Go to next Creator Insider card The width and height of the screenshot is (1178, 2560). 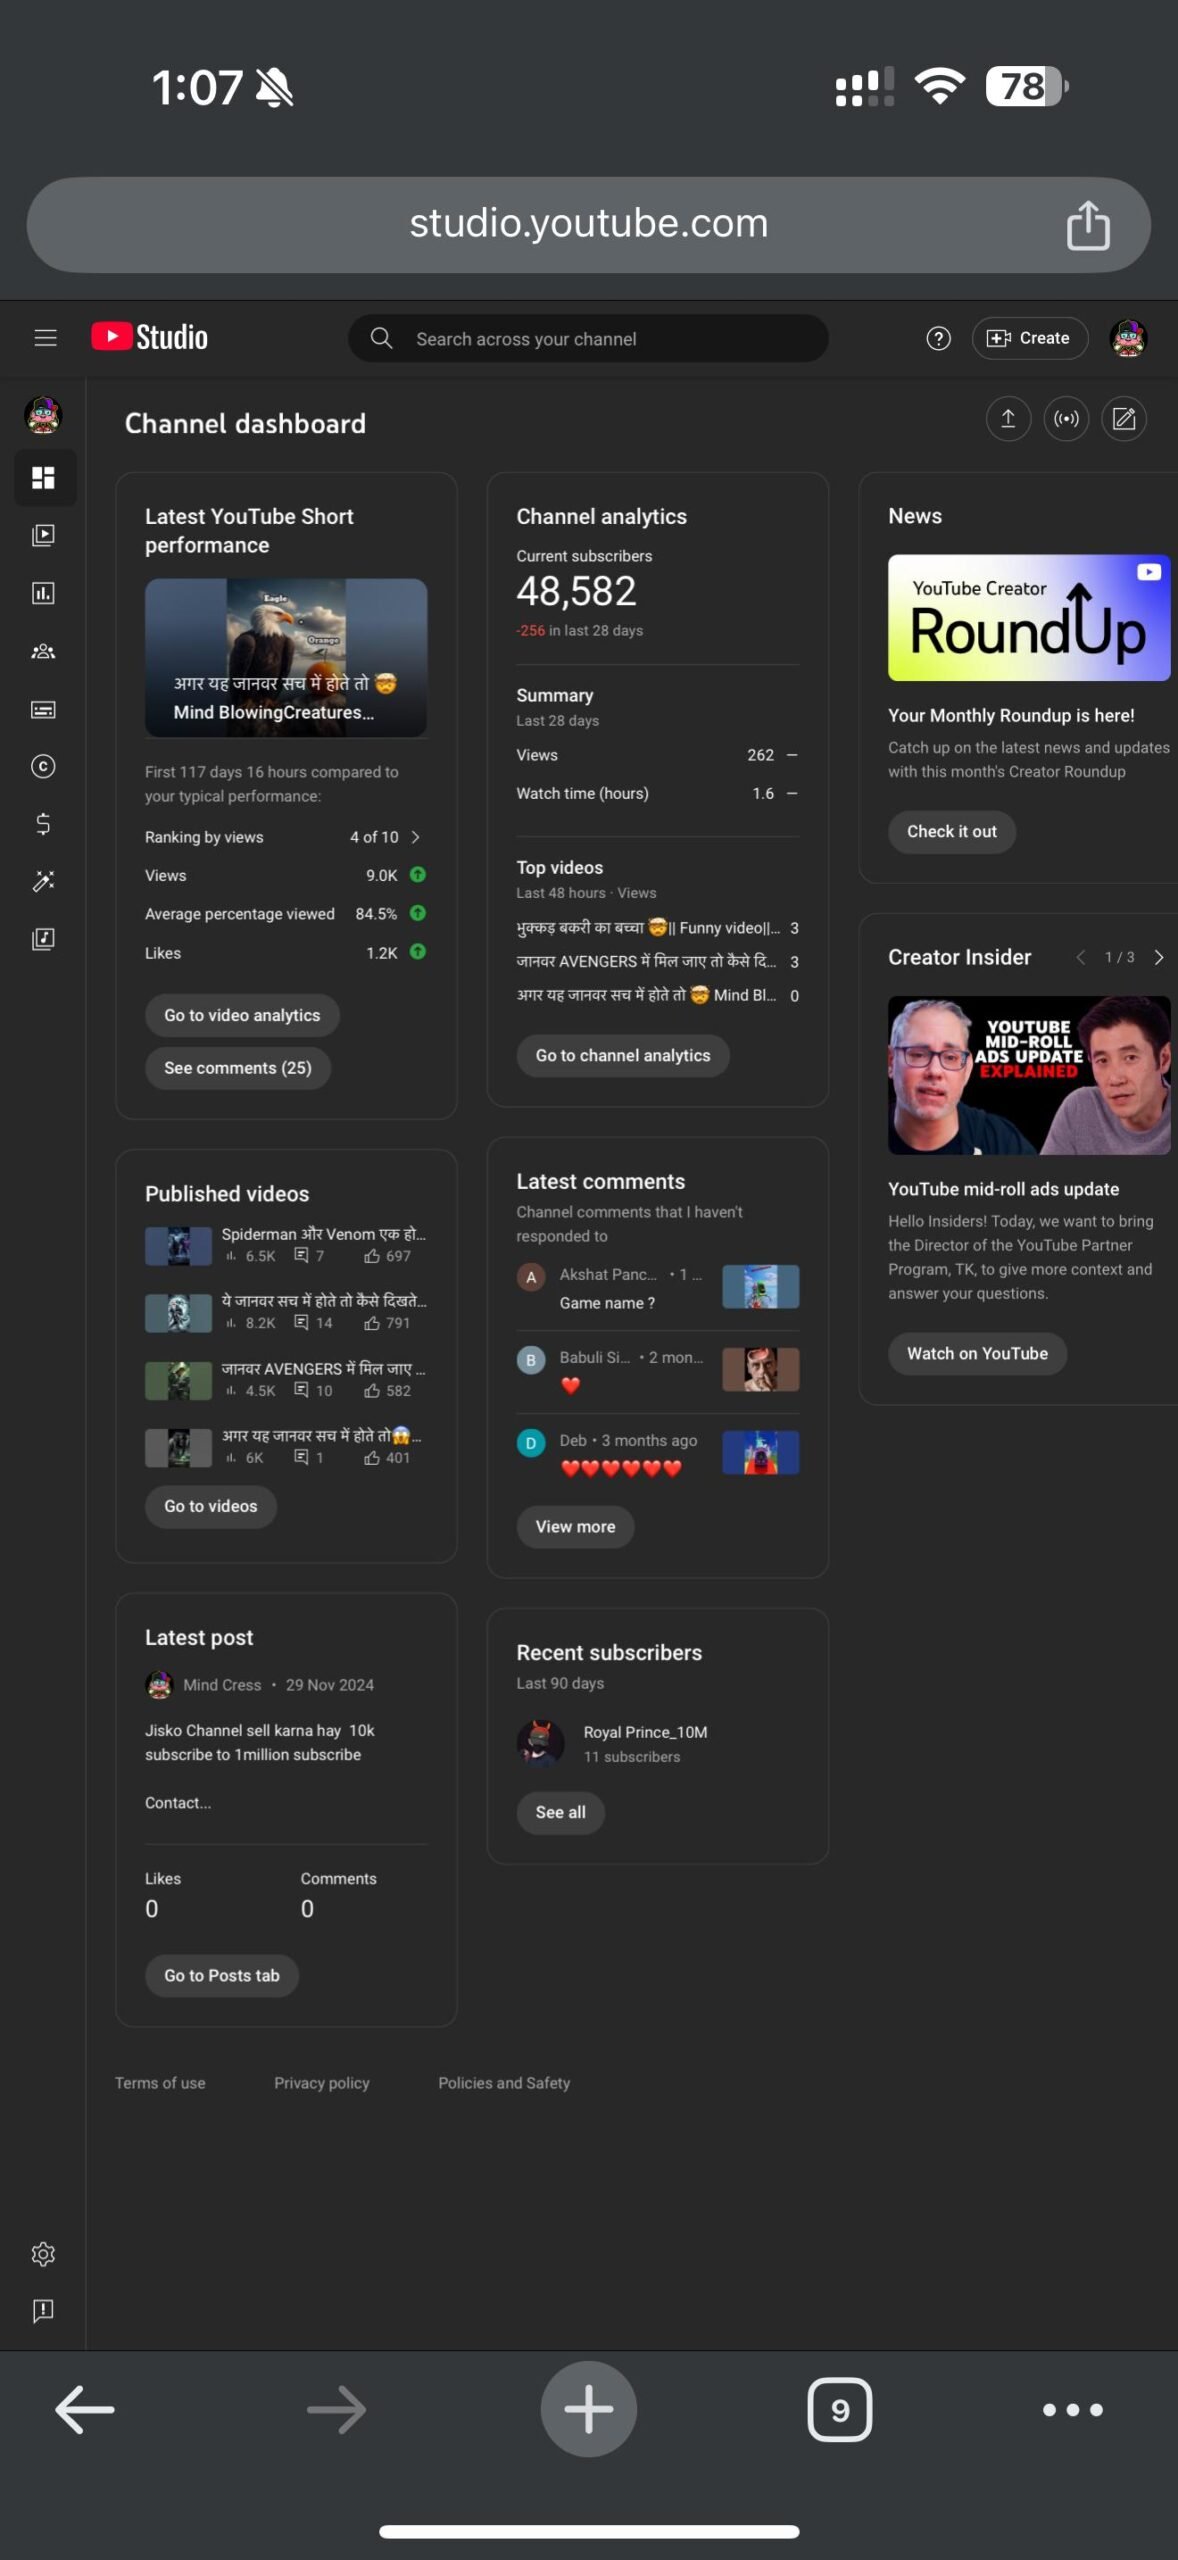[1159, 957]
